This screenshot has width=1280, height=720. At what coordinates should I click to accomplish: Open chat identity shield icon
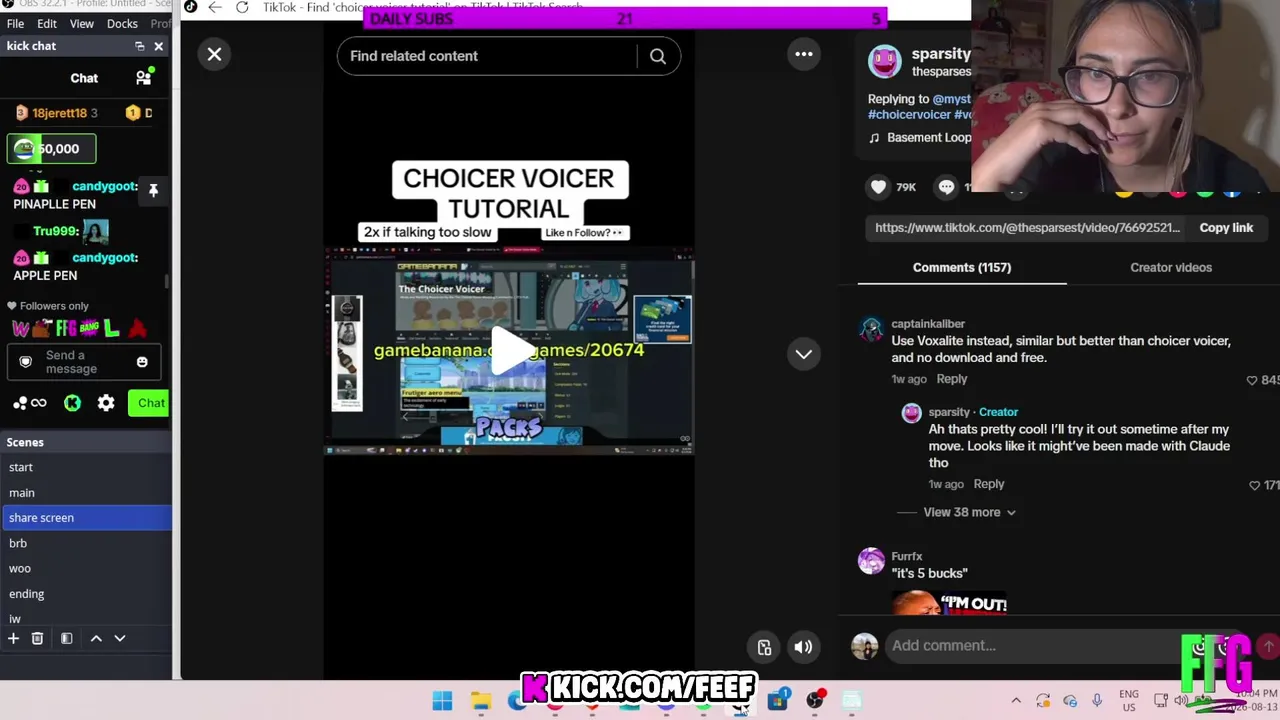point(26,362)
